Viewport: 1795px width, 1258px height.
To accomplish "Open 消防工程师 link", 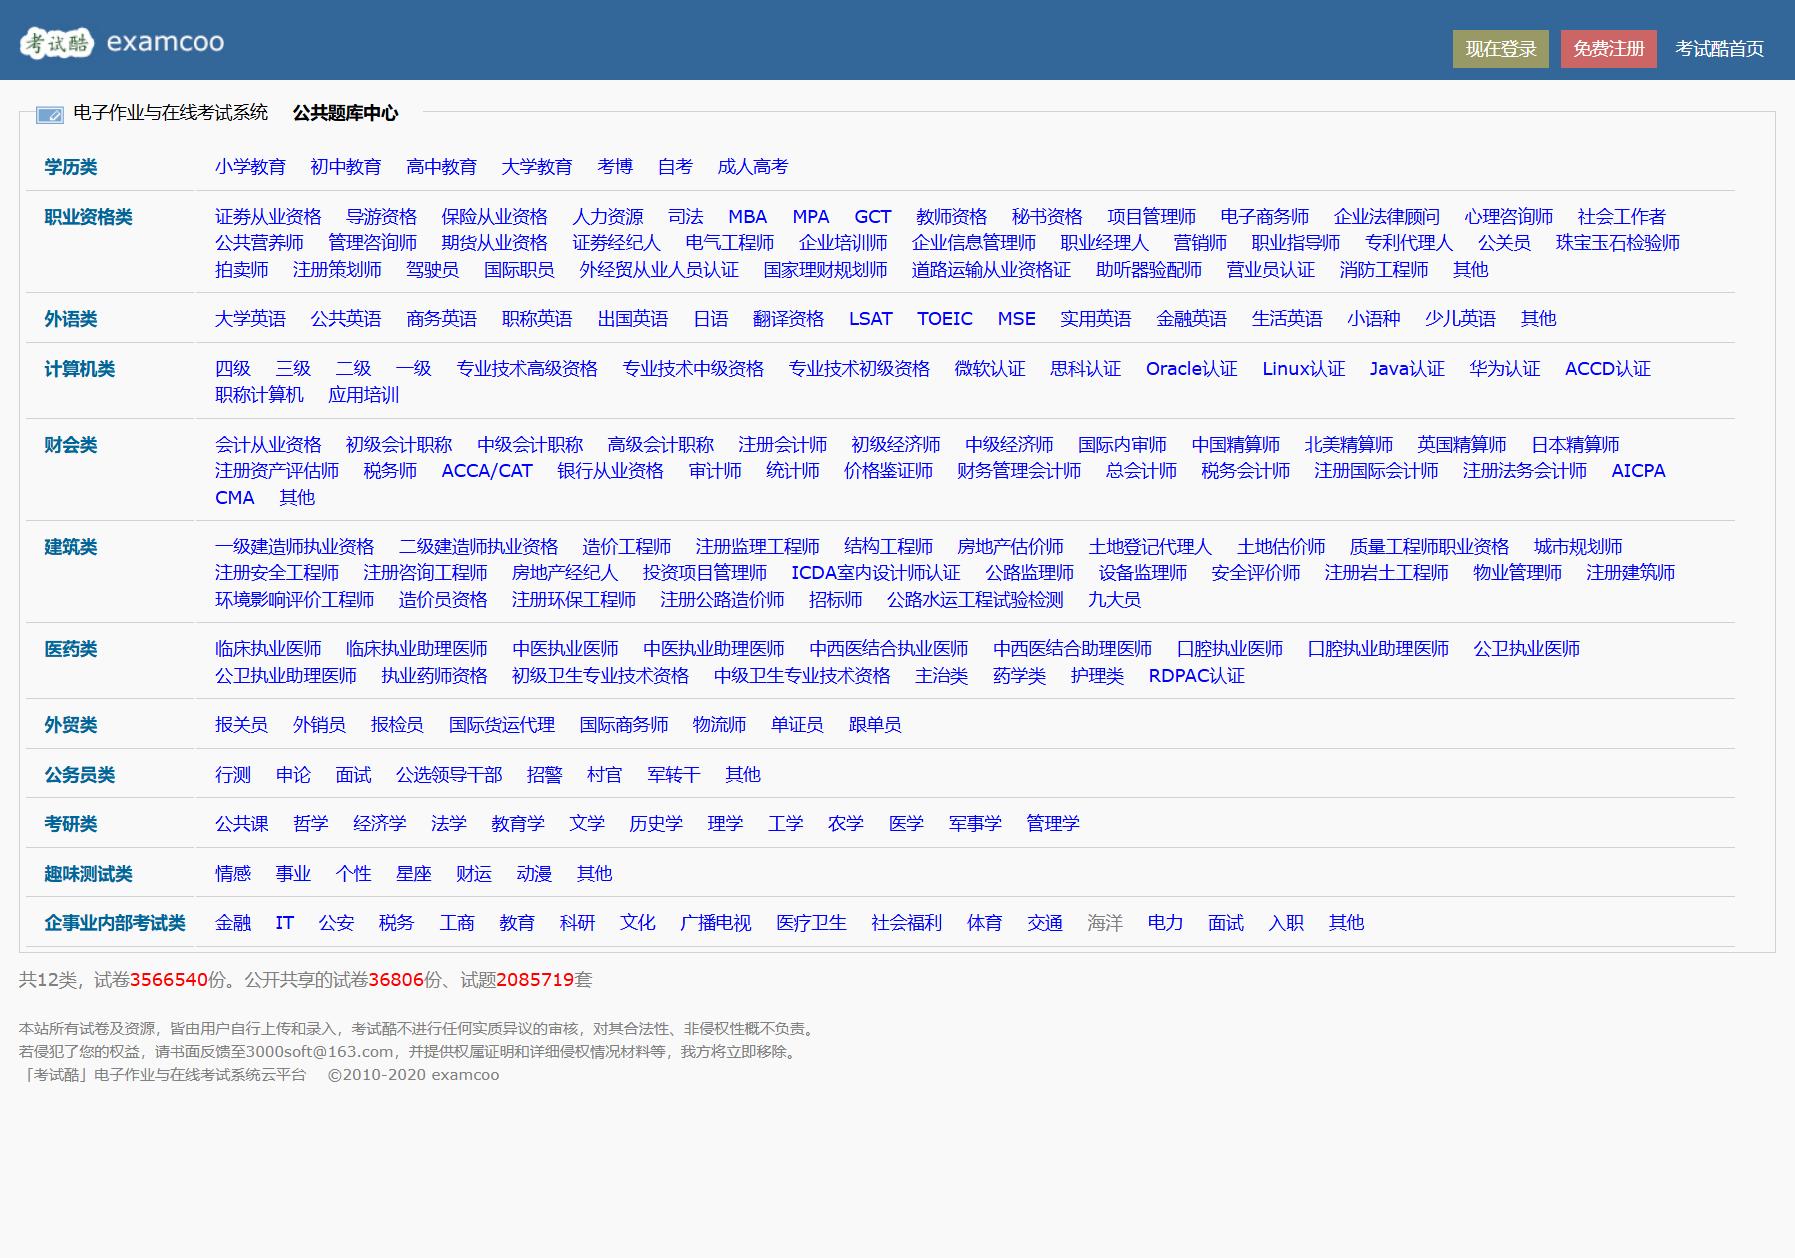I will pyautogui.click(x=1384, y=270).
